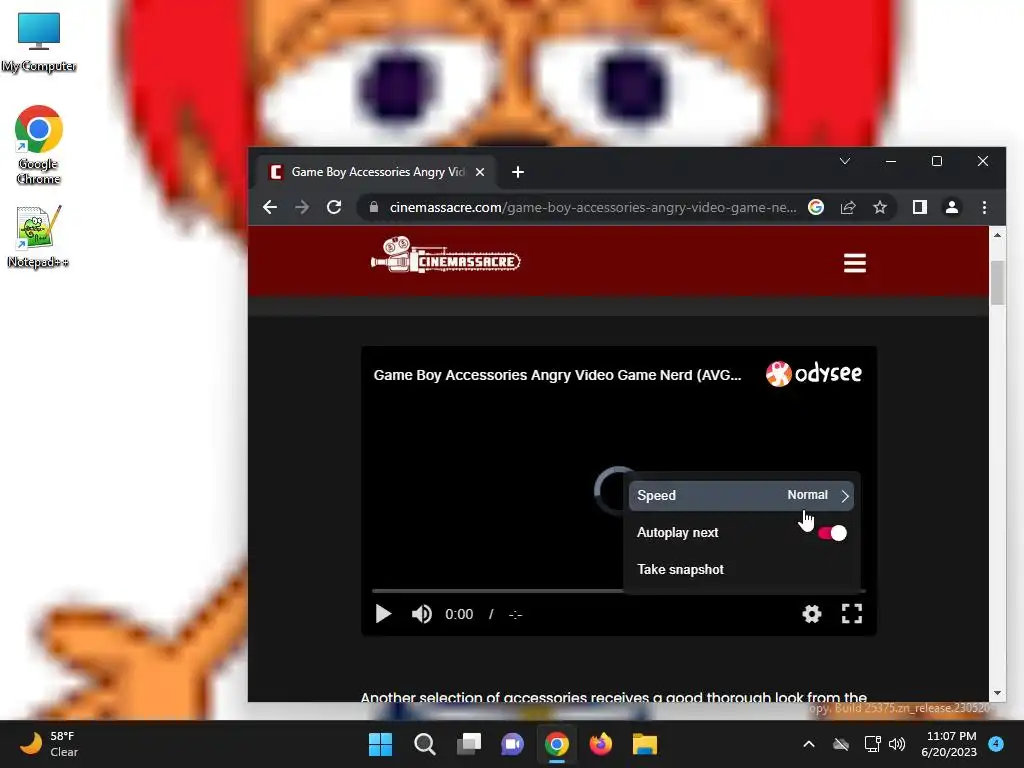Viewport: 1024px width, 768px height.
Task: Open the Speed submenu
Action: (x=741, y=496)
